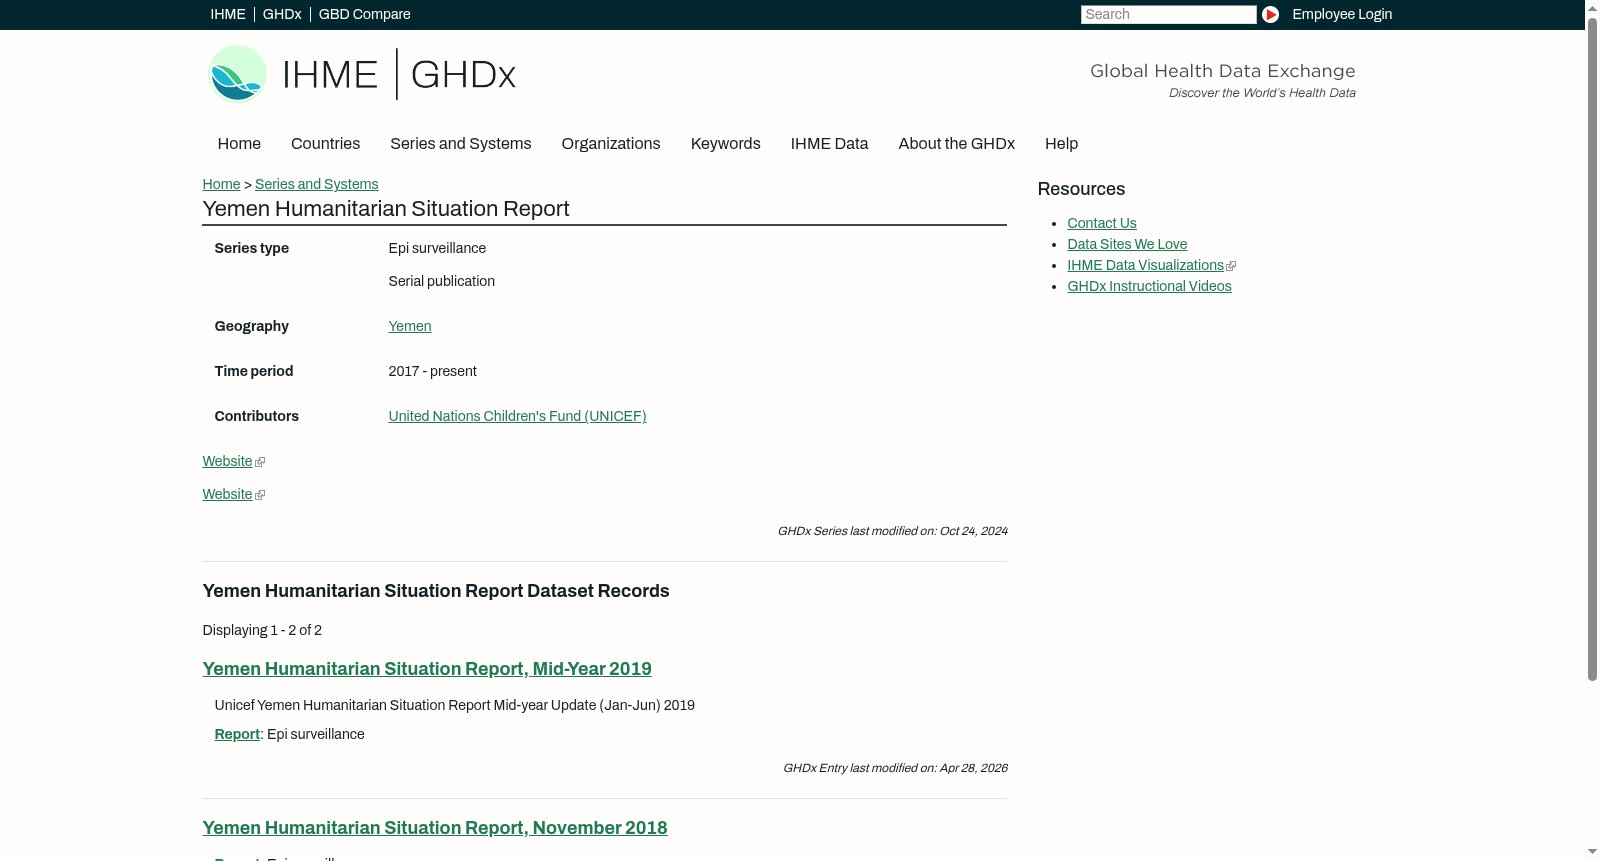Viewport: 1600px width, 861px height.
Task: Open the Home menu item
Action: [x=239, y=144]
